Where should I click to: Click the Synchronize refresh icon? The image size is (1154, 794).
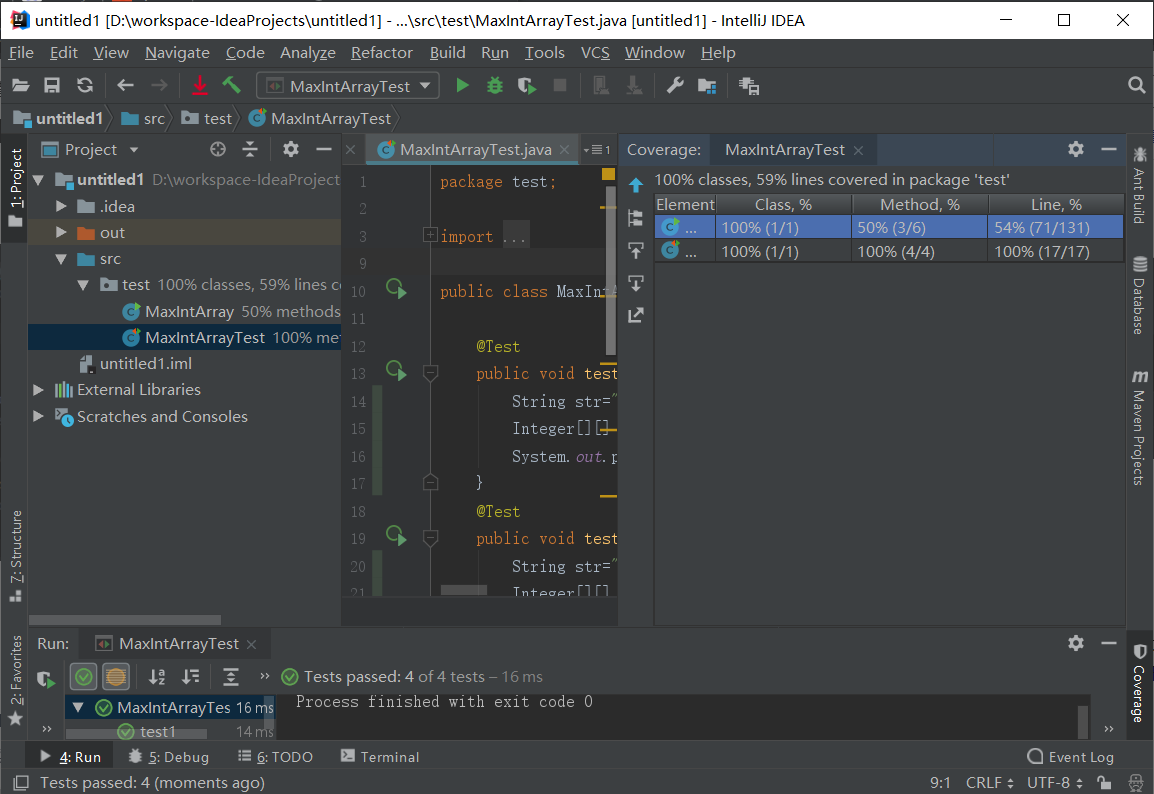point(85,86)
